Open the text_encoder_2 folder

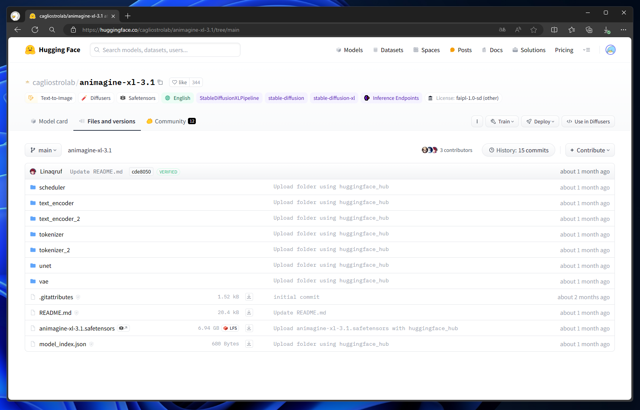coord(59,219)
